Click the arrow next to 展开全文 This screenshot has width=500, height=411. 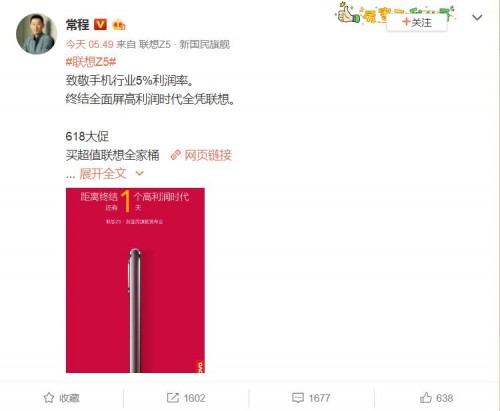pos(140,173)
